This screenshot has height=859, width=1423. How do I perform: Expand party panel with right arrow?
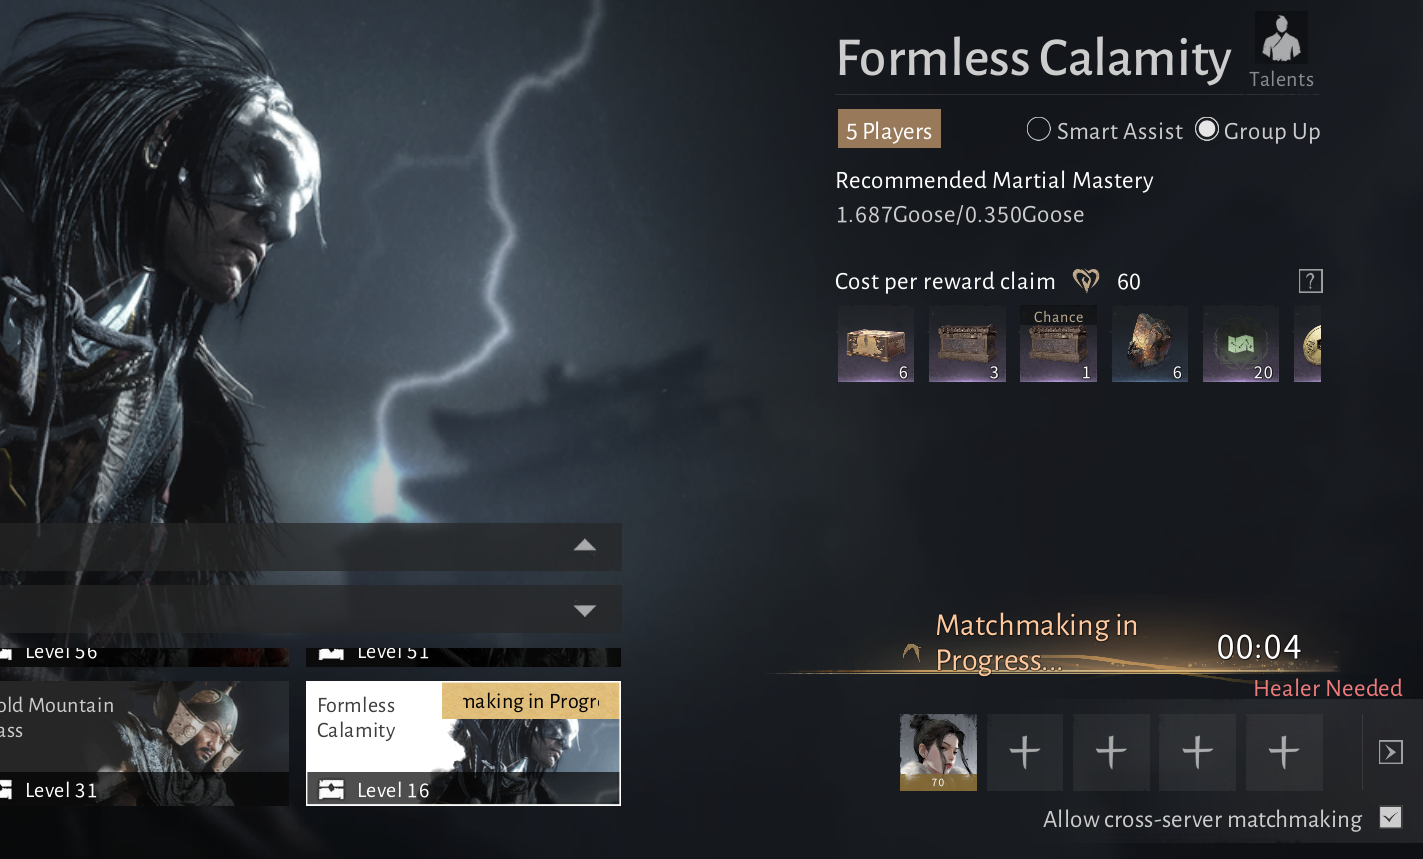point(1391,752)
